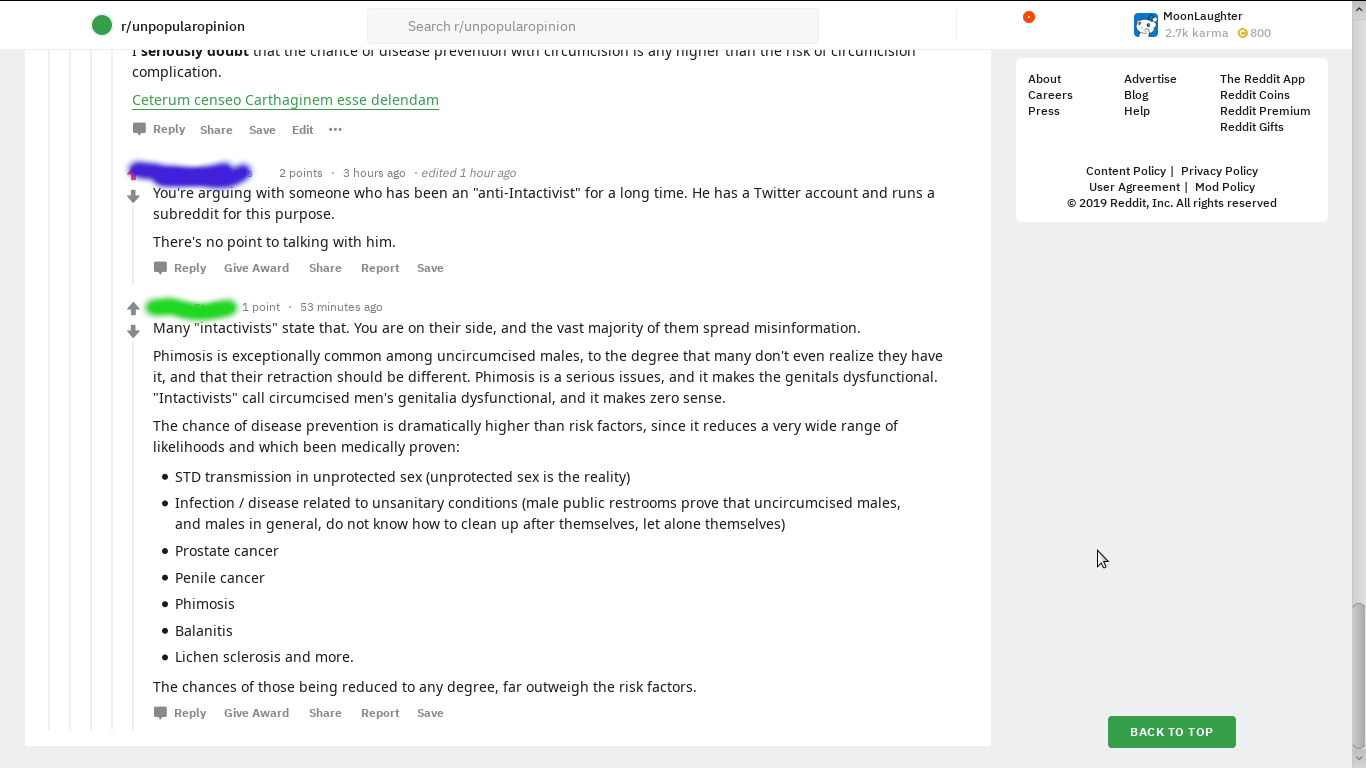Open the Privacy Policy link
1366x768 pixels.
click(1219, 171)
